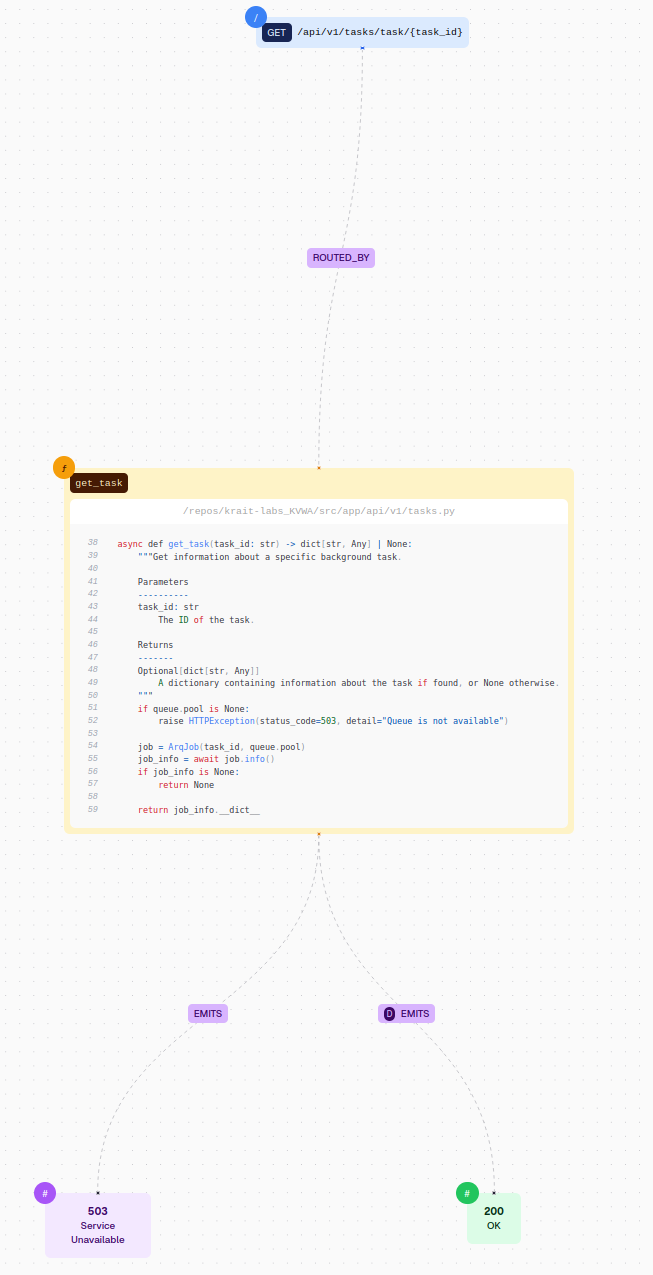
Task: Click the orange function icon on get_task
Action: 64,467
